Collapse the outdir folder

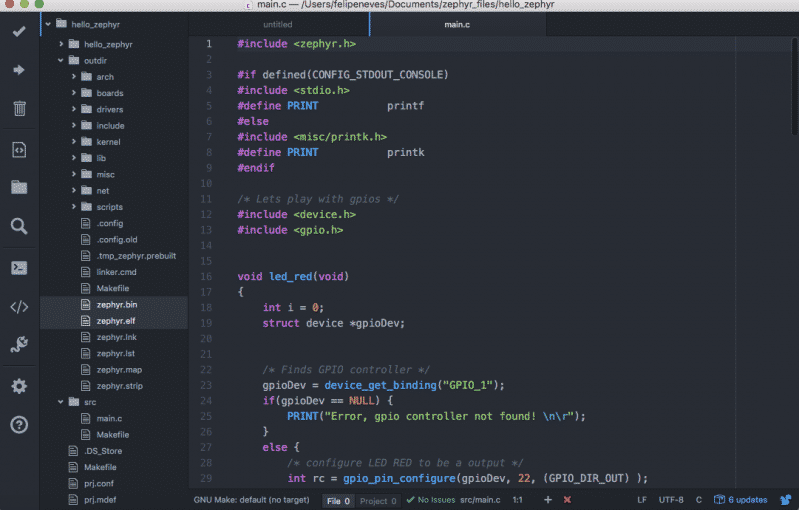pyautogui.click(x=61, y=61)
